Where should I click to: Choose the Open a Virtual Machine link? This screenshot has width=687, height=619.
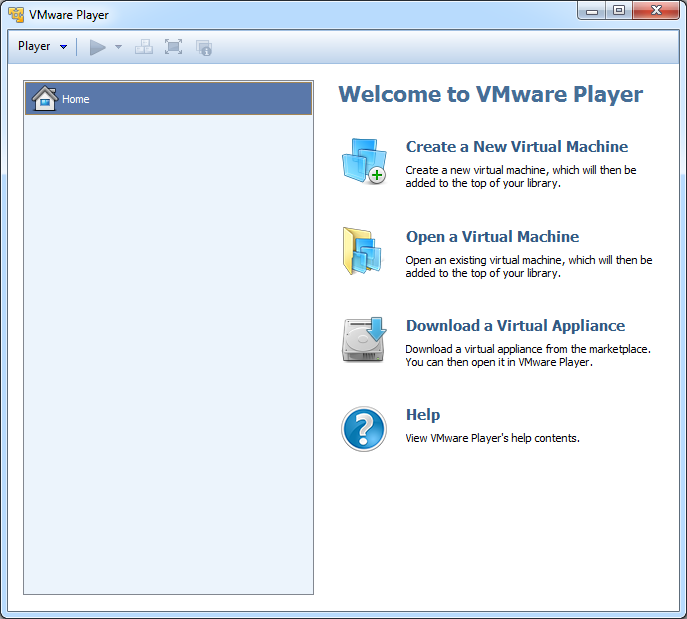point(492,237)
